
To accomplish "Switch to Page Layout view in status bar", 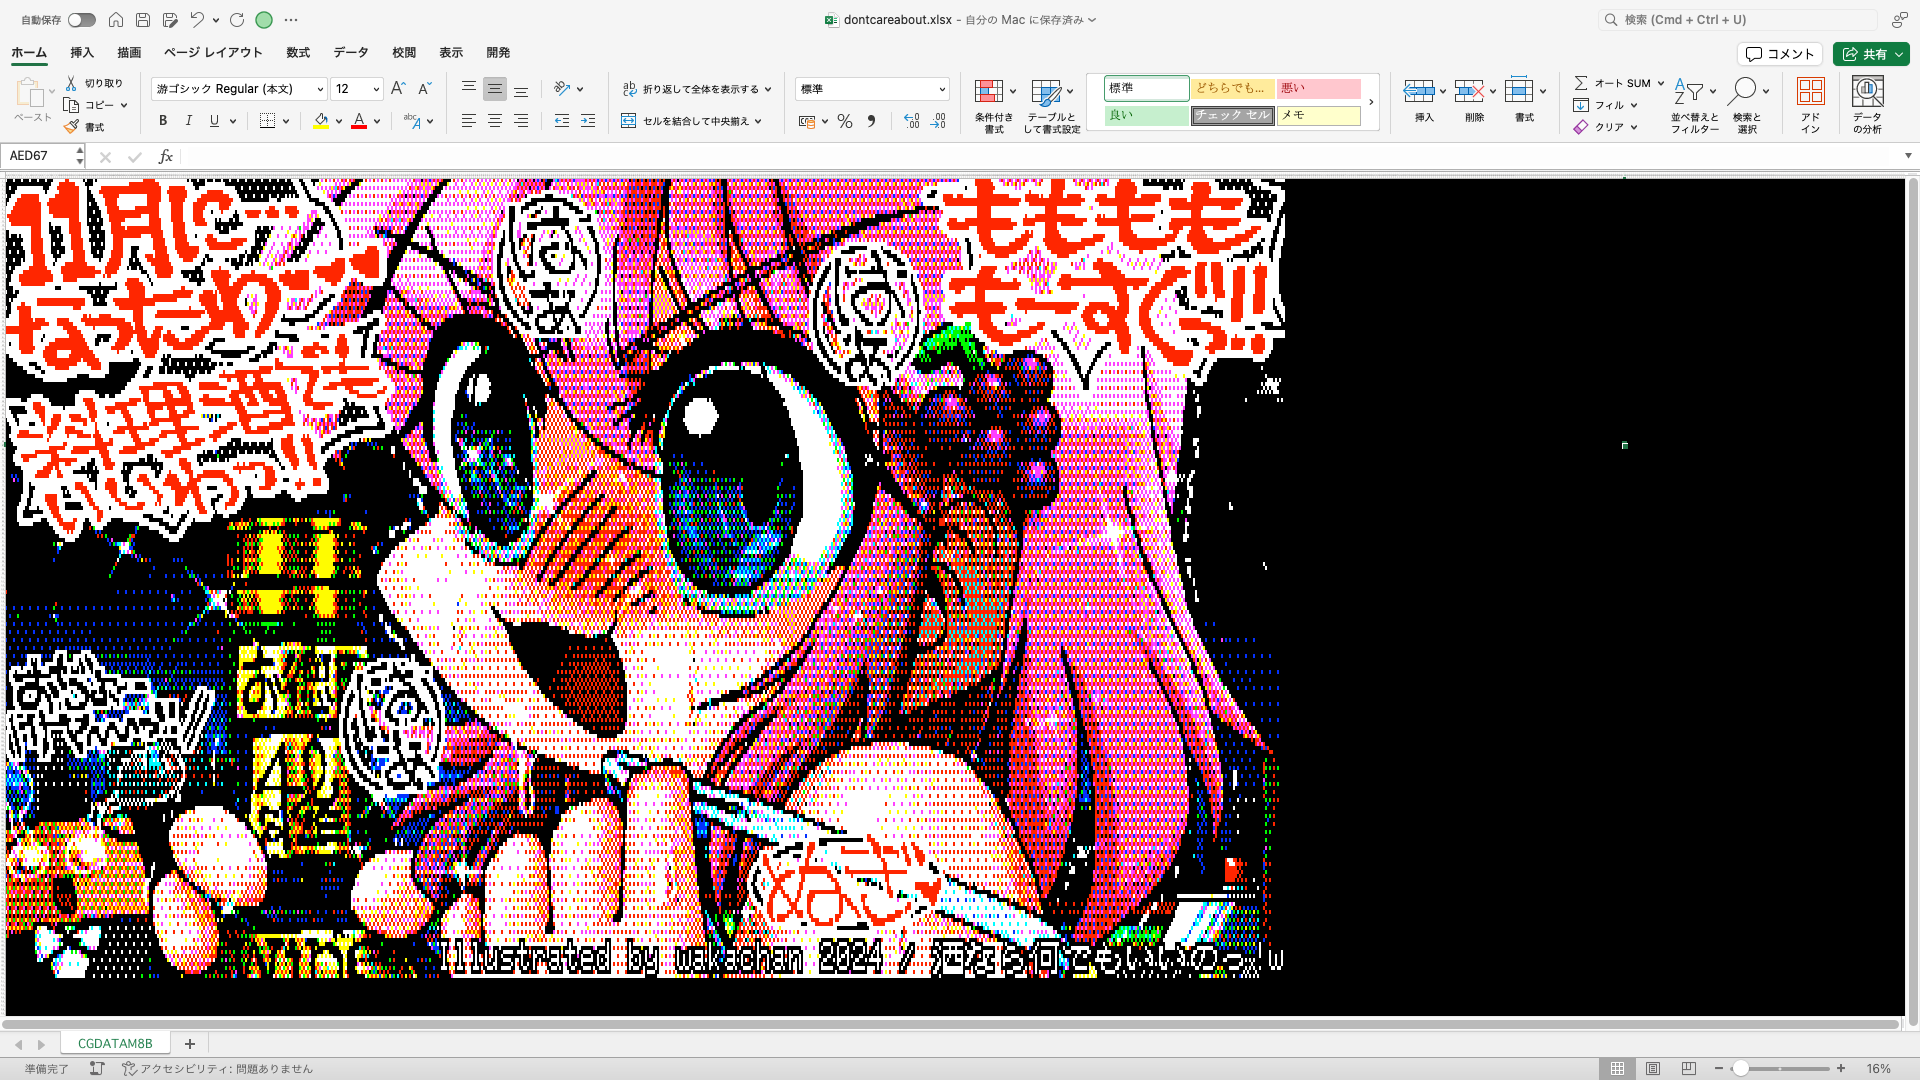I will click(1653, 1069).
